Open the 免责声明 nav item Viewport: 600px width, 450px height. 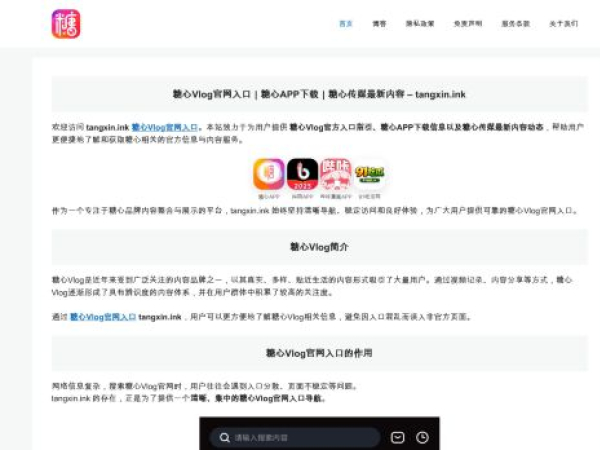click(x=468, y=24)
